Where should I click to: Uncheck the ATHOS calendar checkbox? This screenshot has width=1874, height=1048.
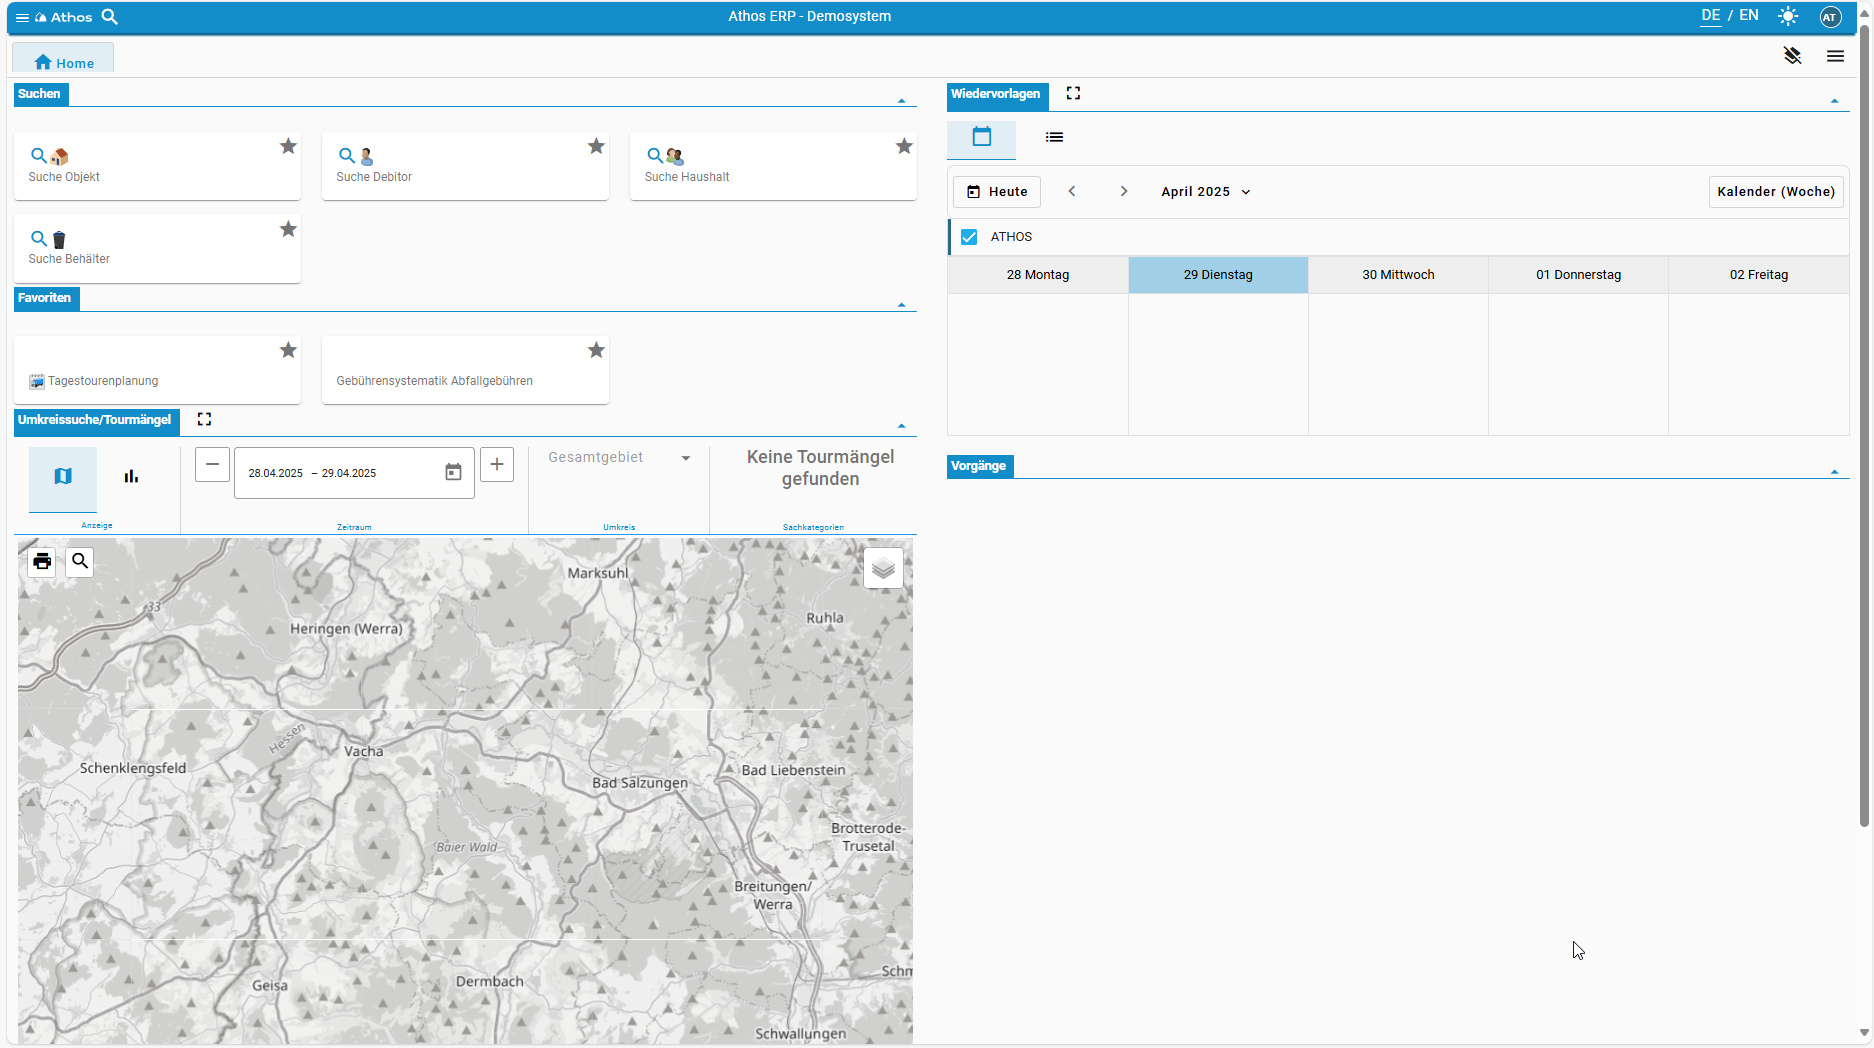(969, 237)
